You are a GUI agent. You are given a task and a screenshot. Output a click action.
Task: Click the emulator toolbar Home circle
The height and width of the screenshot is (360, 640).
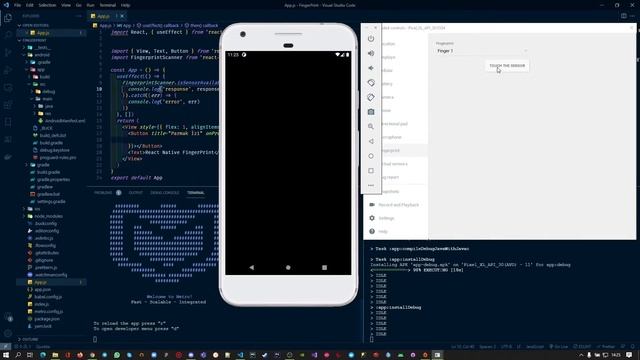[x=371, y=156]
